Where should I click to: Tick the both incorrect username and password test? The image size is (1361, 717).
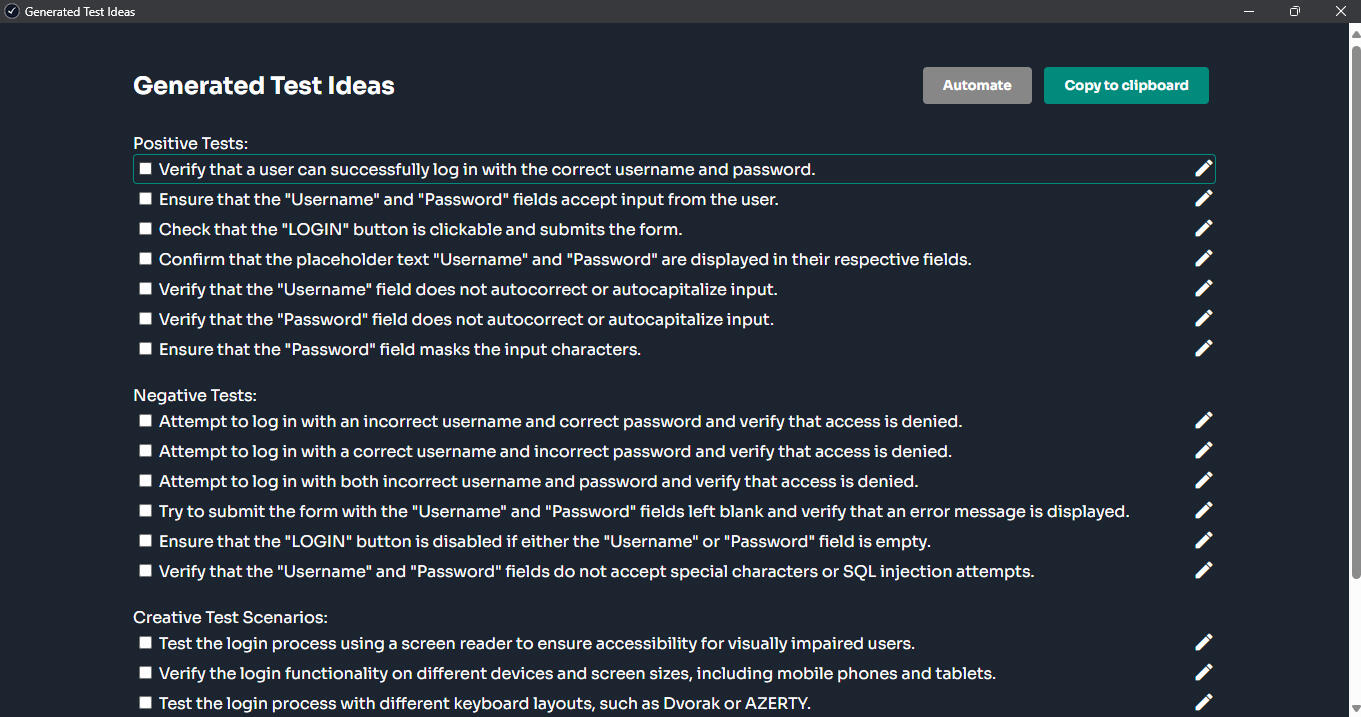(146, 481)
